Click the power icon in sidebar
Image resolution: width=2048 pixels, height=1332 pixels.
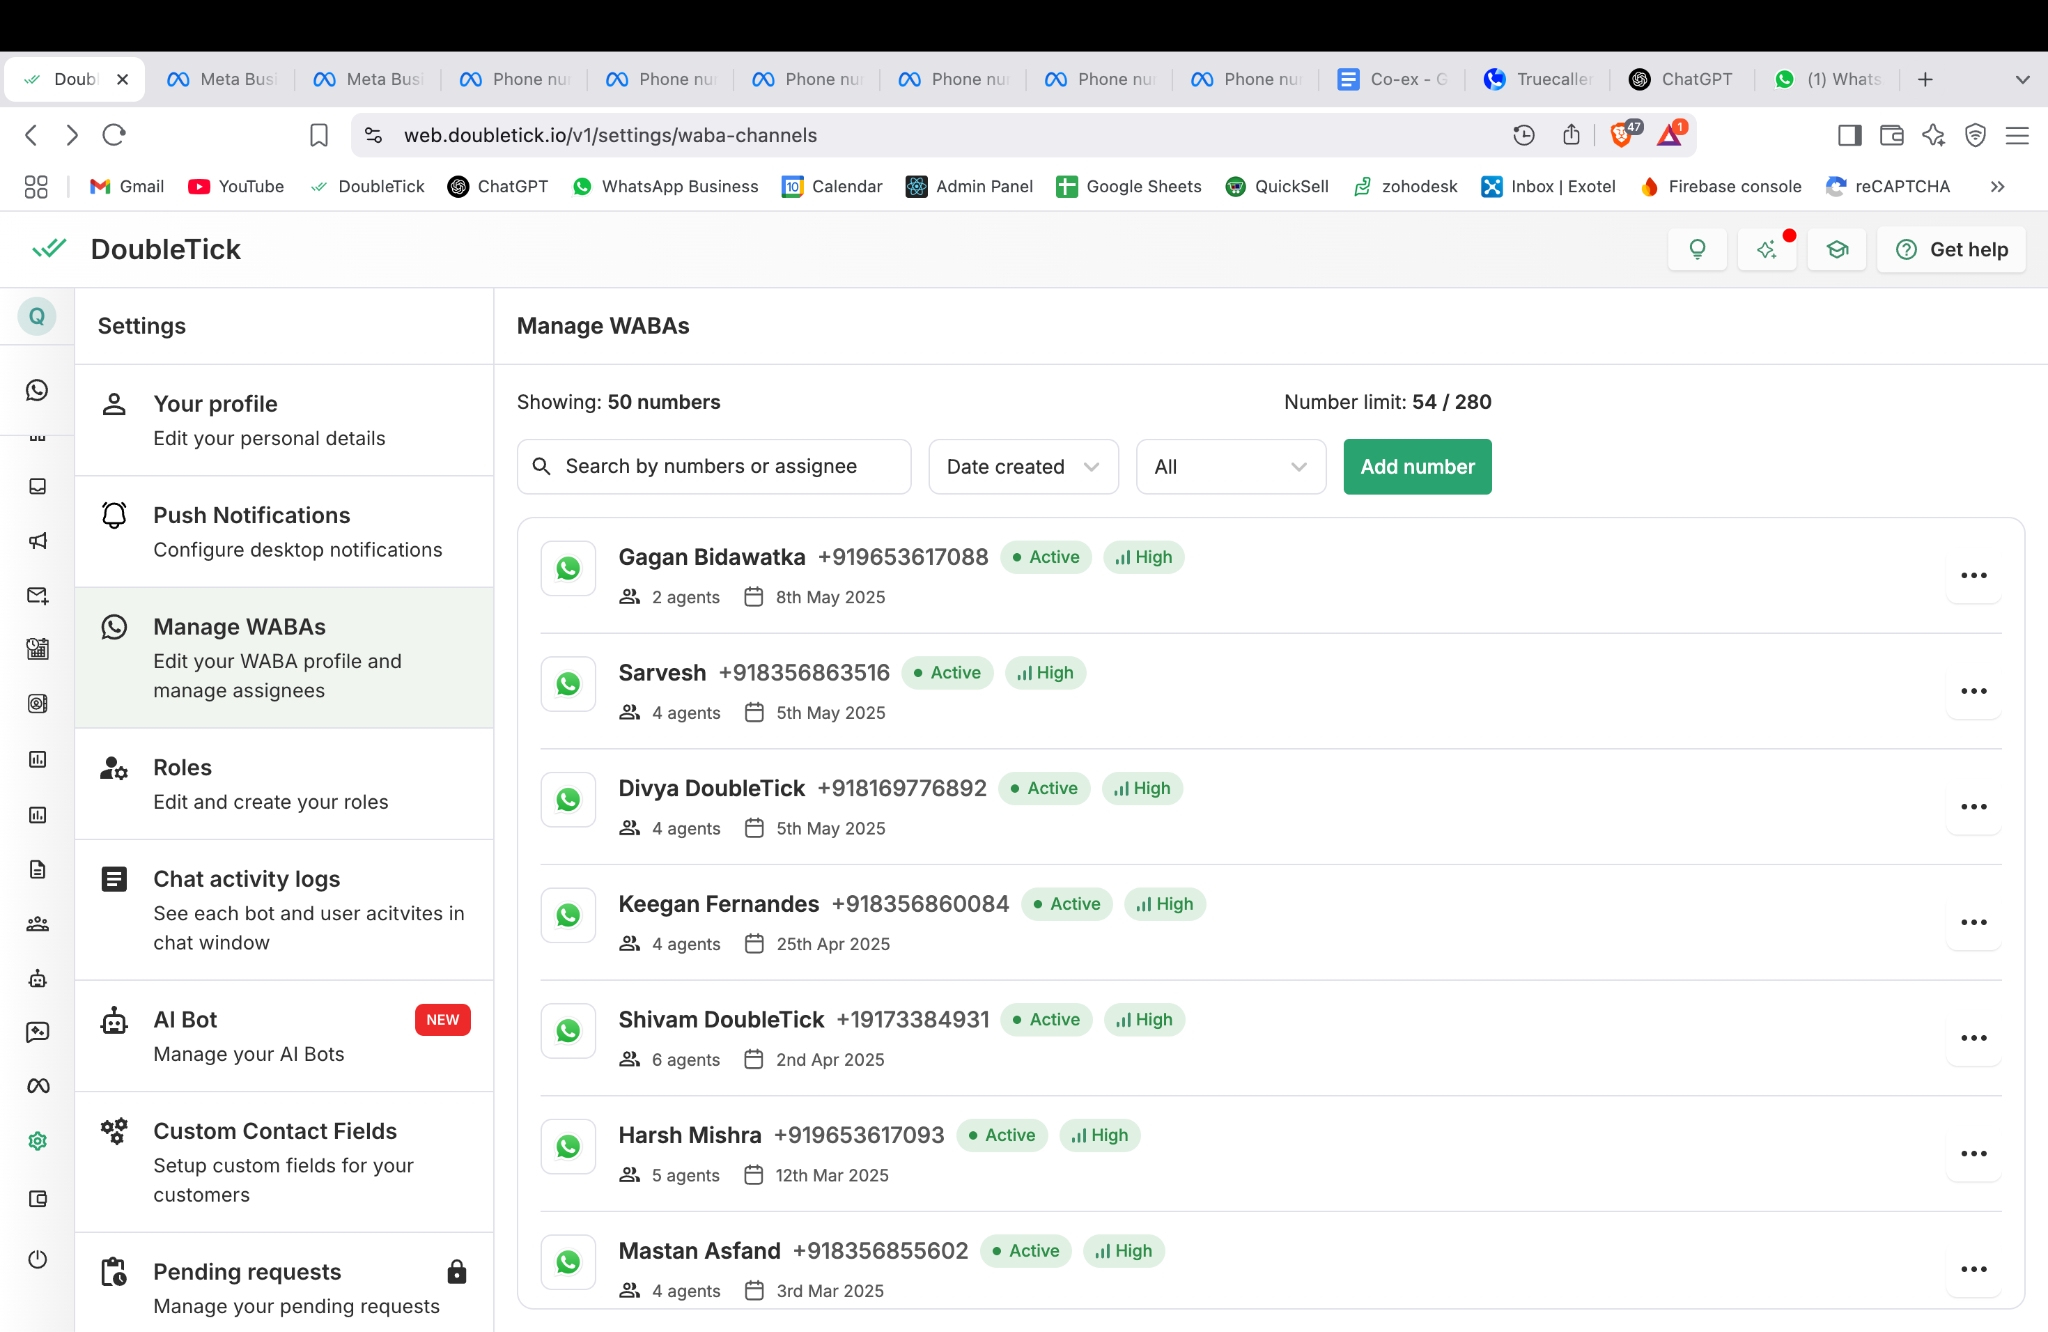37,1259
